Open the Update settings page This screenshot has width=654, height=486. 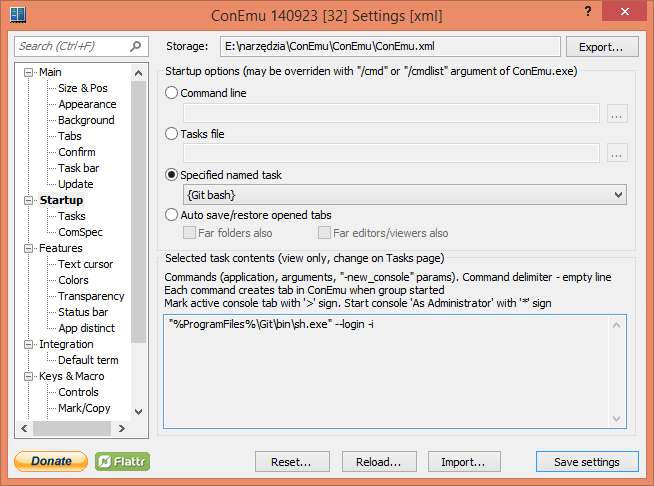[75, 184]
